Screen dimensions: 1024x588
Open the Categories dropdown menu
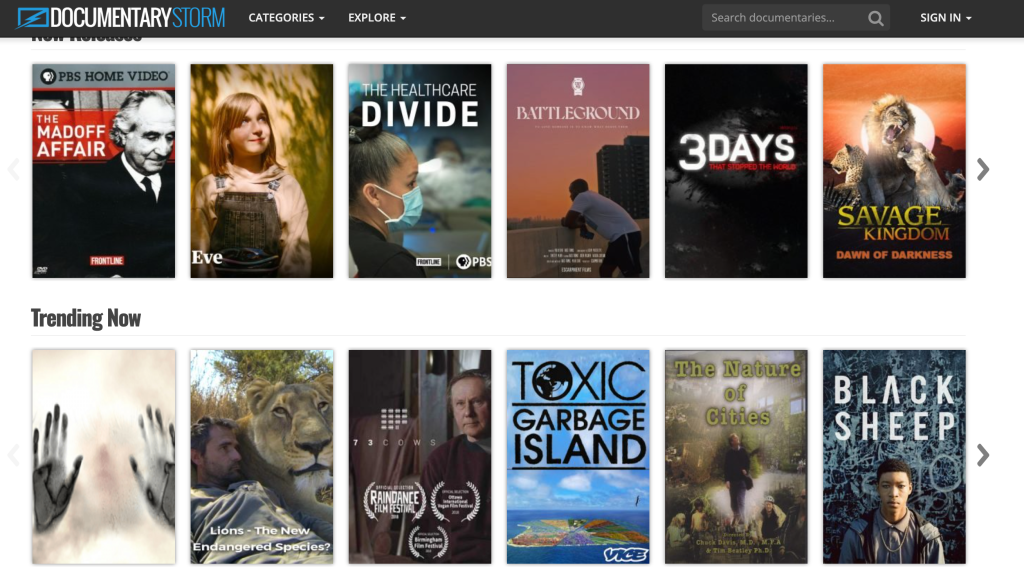click(286, 18)
